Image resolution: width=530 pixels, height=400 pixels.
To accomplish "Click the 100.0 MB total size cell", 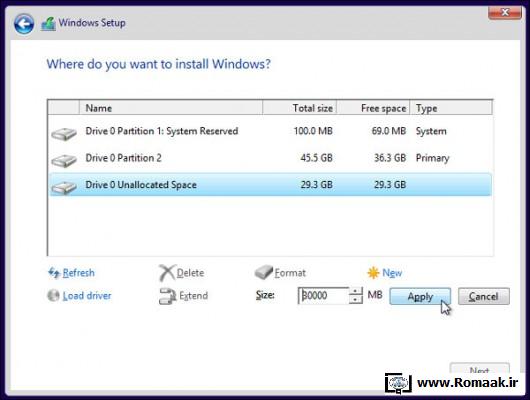I will pos(313,131).
